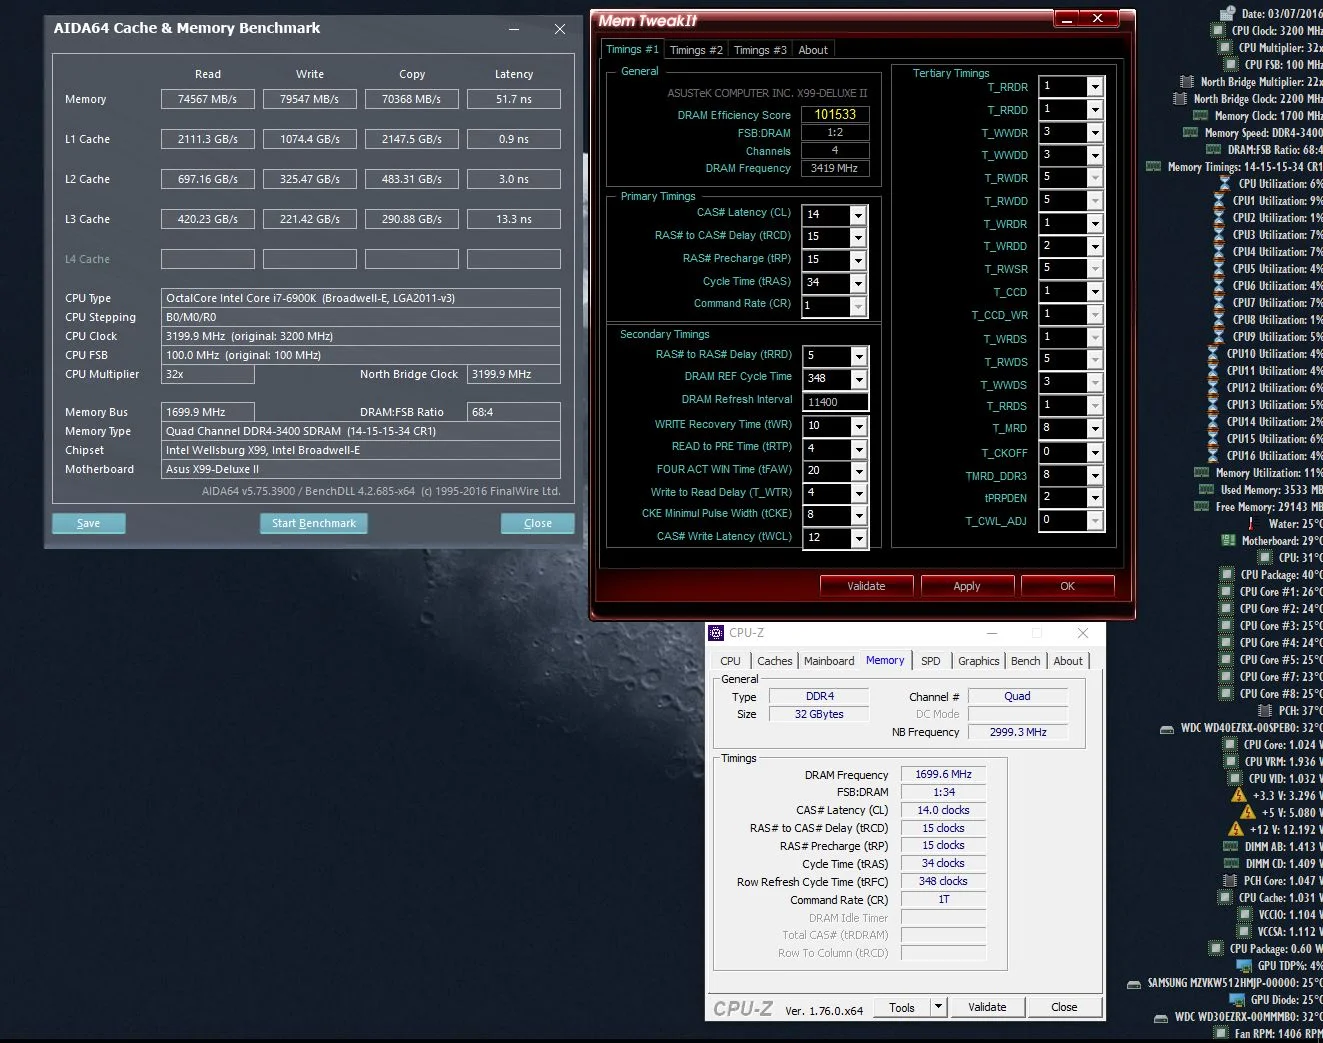This screenshot has height=1043, width=1323.
Task: Click the drive icon beside WDC WD40EZRX
Action: (x=1167, y=729)
